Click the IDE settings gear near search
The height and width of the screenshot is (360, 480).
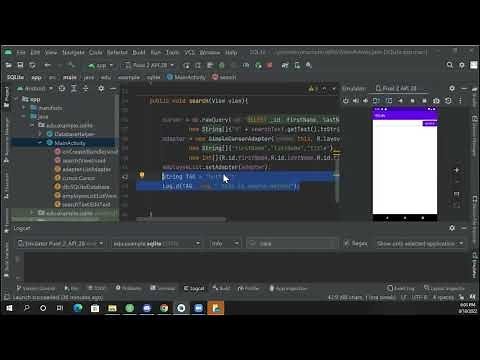coord(462,65)
